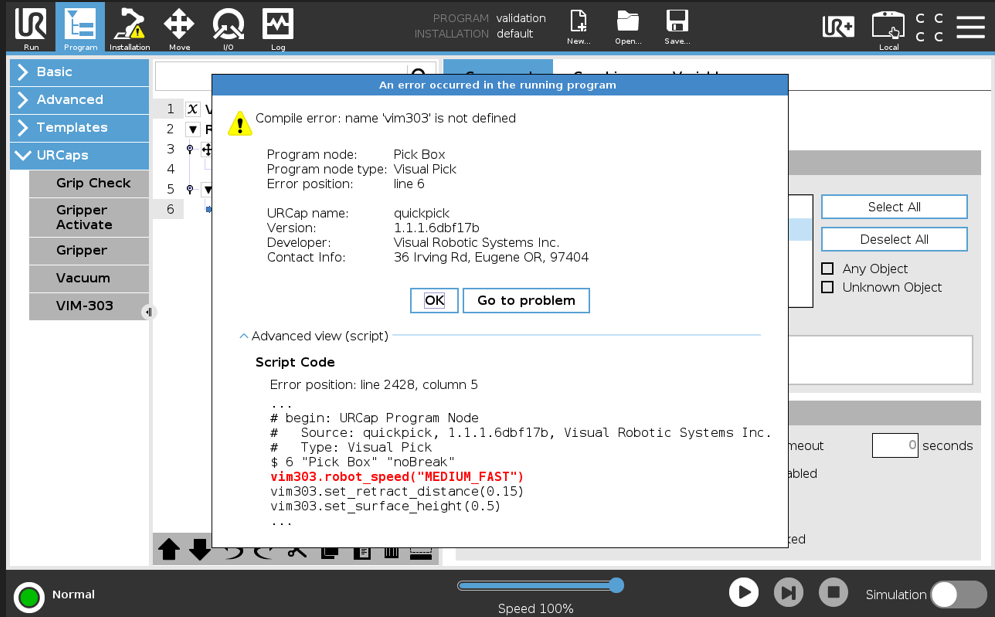The height and width of the screenshot is (617, 995).
Task: Click vim303.set_surface_height(0.5) line
Action: coord(385,506)
